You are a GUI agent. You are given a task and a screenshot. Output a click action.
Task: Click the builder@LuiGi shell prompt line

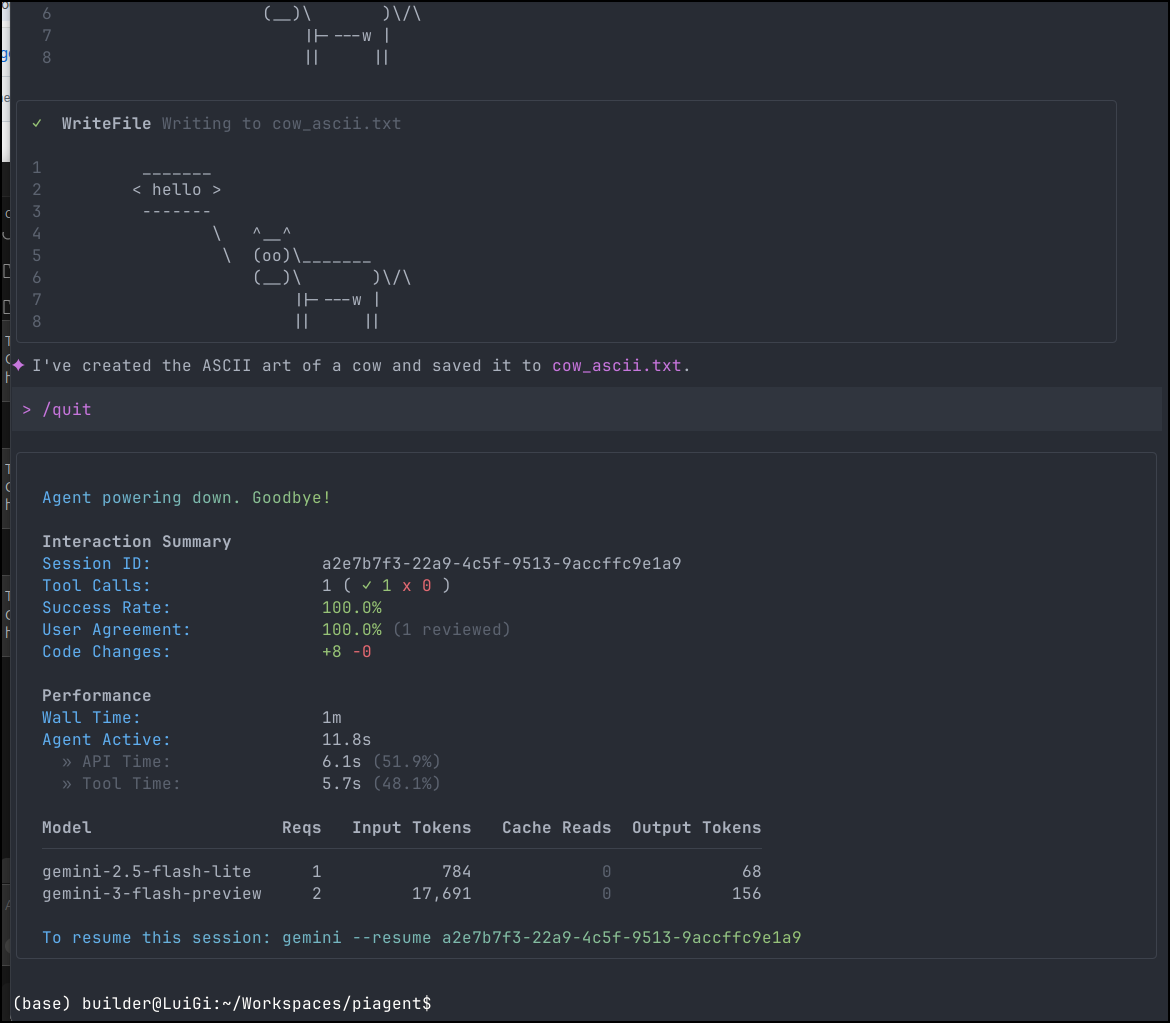click(222, 1003)
